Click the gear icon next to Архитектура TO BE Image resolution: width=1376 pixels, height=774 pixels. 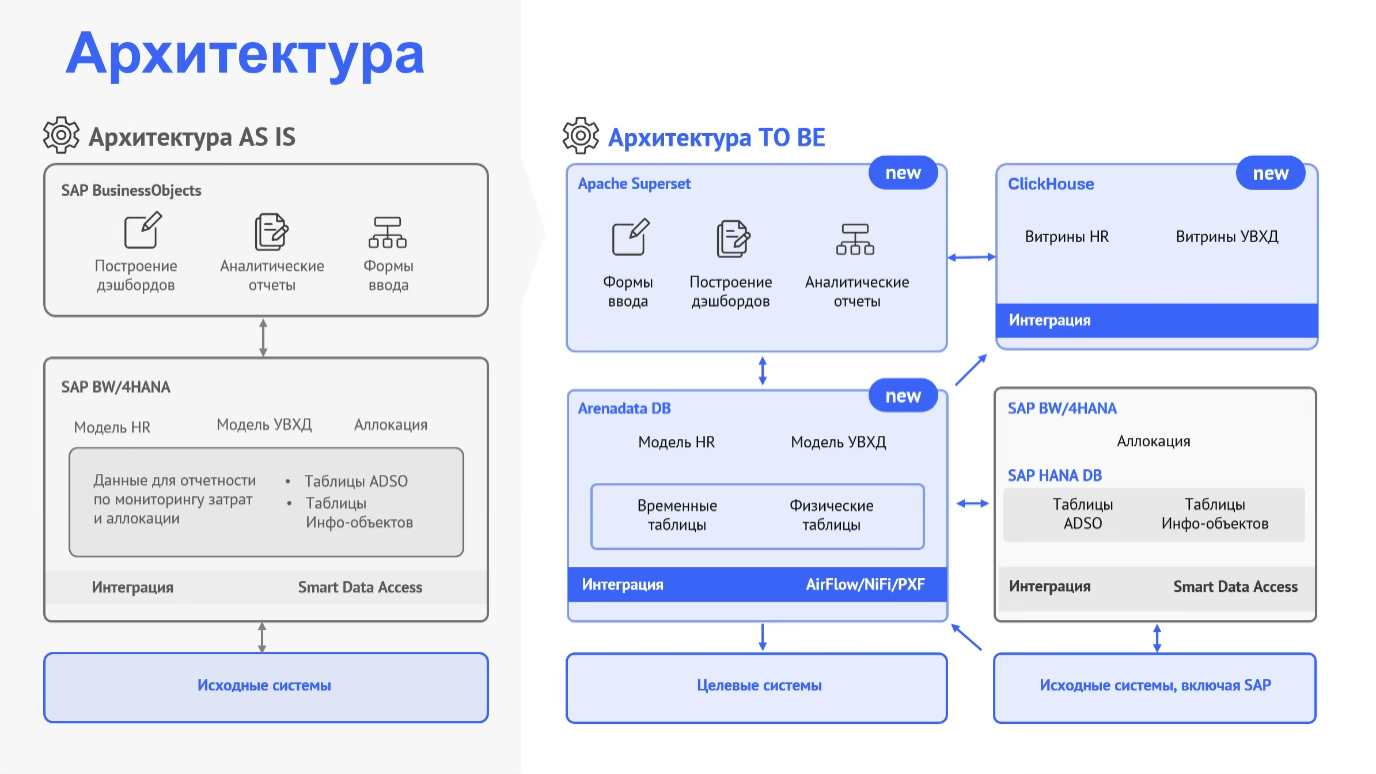(x=580, y=134)
